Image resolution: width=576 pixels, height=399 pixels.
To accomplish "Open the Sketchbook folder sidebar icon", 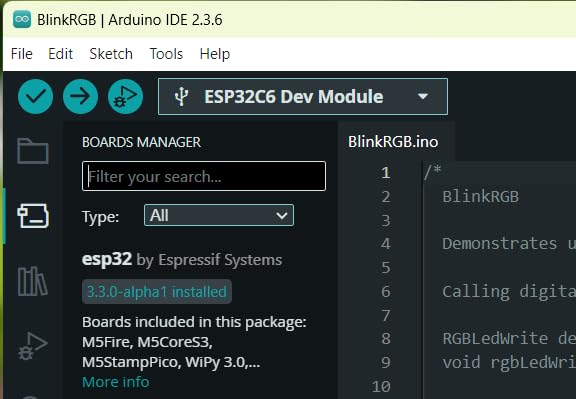I will pyautogui.click(x=33, y=151).
